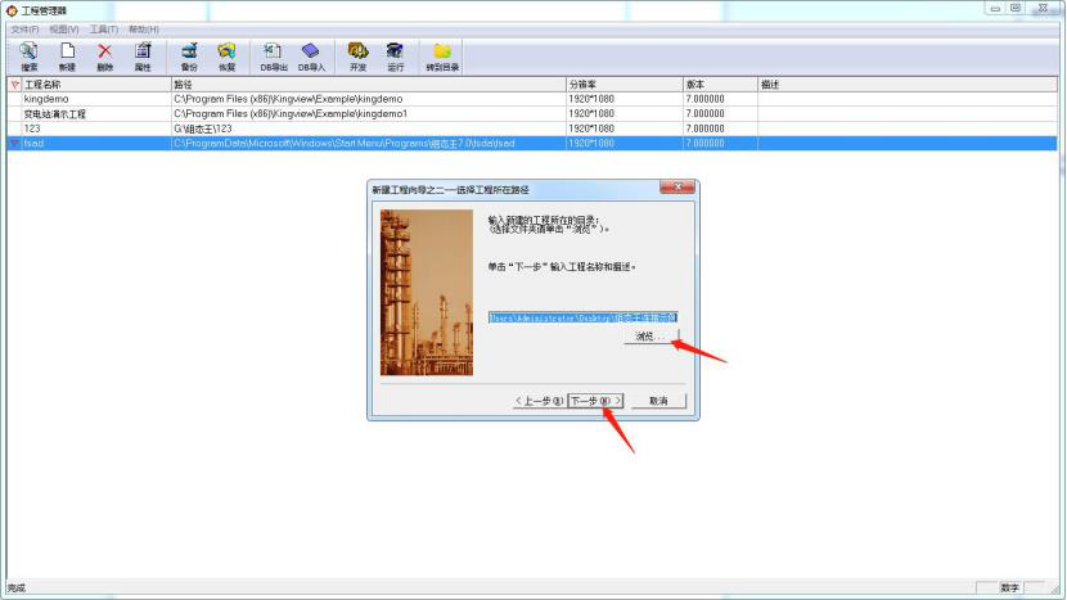This screenshot has width=1067, height=600.
Task: Start runtime with the 运行 icon
Action: pyautogui.click(x=394, y=51)
